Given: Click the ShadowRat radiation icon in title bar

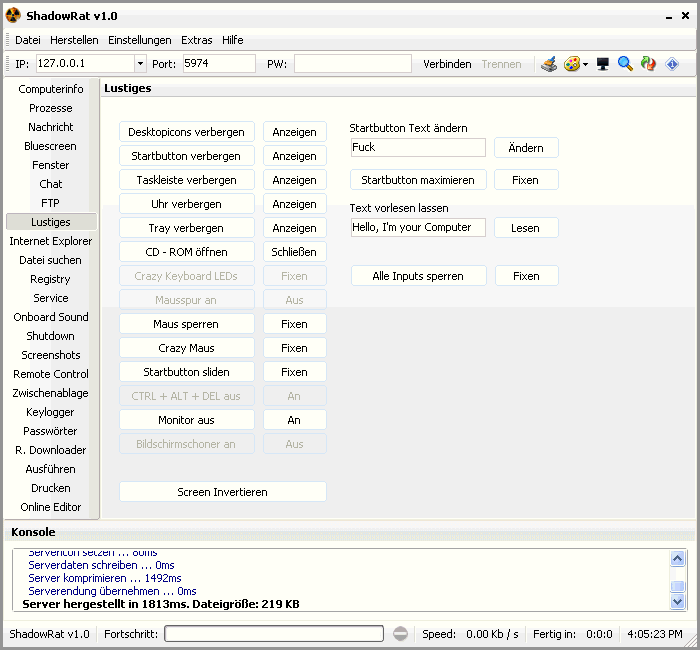Looking at the screenshot, I should (x=13, y=15).
